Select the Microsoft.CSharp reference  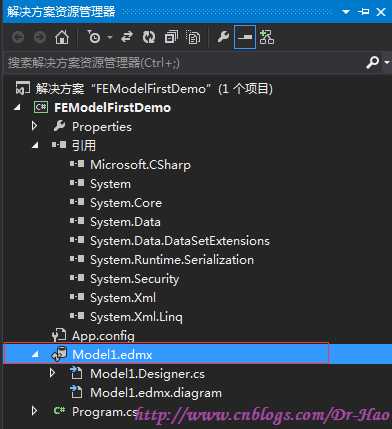(140, 165)
